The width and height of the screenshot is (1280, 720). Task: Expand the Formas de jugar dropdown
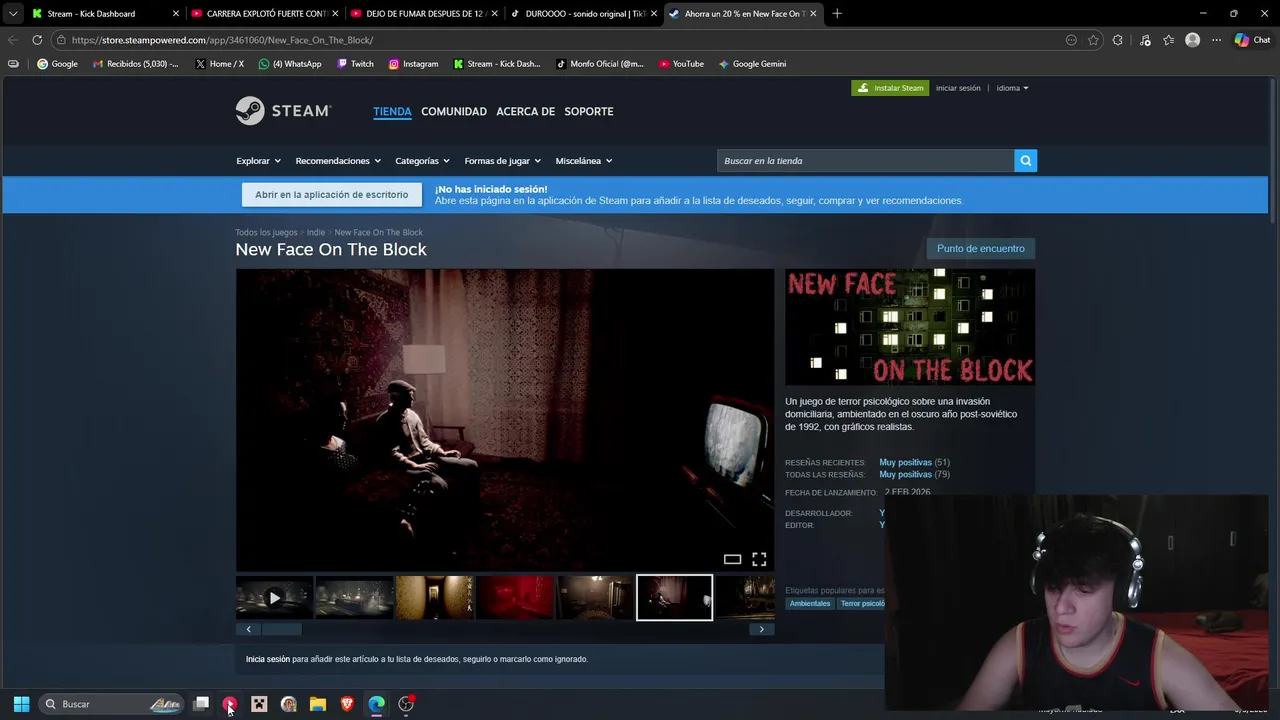502,161
